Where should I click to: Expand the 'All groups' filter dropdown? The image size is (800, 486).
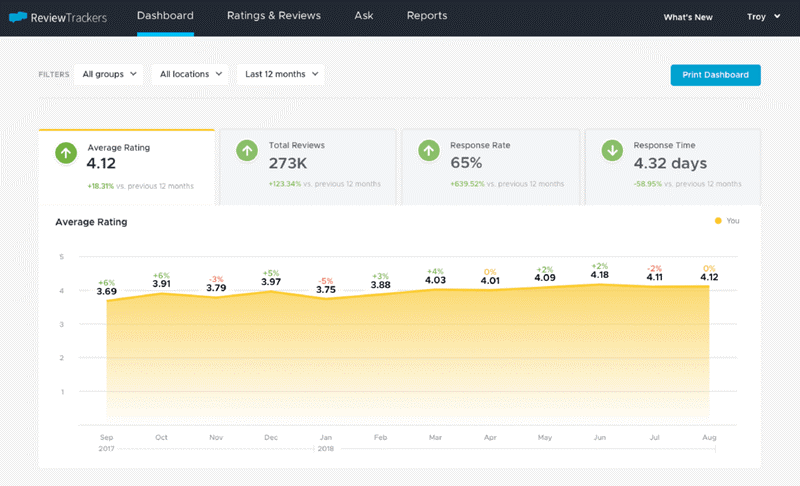pos(110,74)
